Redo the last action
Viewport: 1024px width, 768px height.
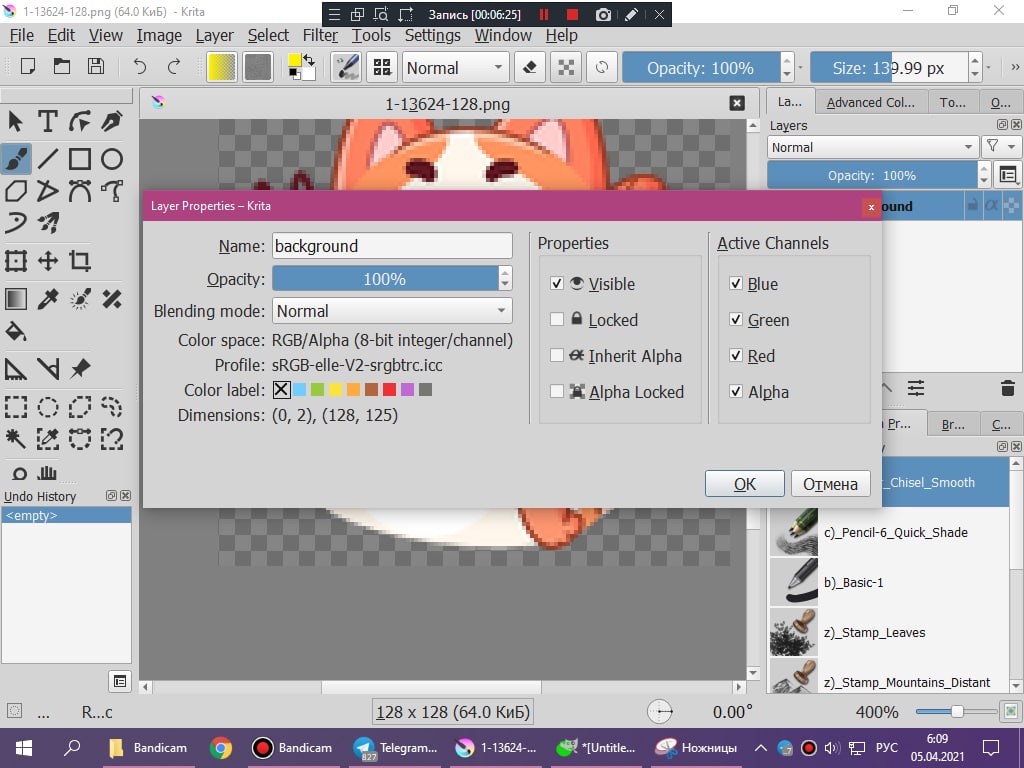(174, 67)
